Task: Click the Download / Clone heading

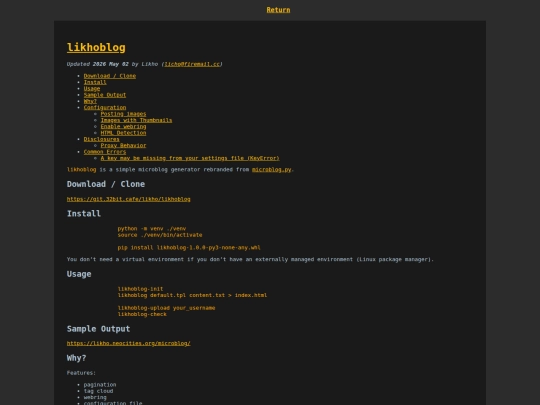Action: click(106, 184)
